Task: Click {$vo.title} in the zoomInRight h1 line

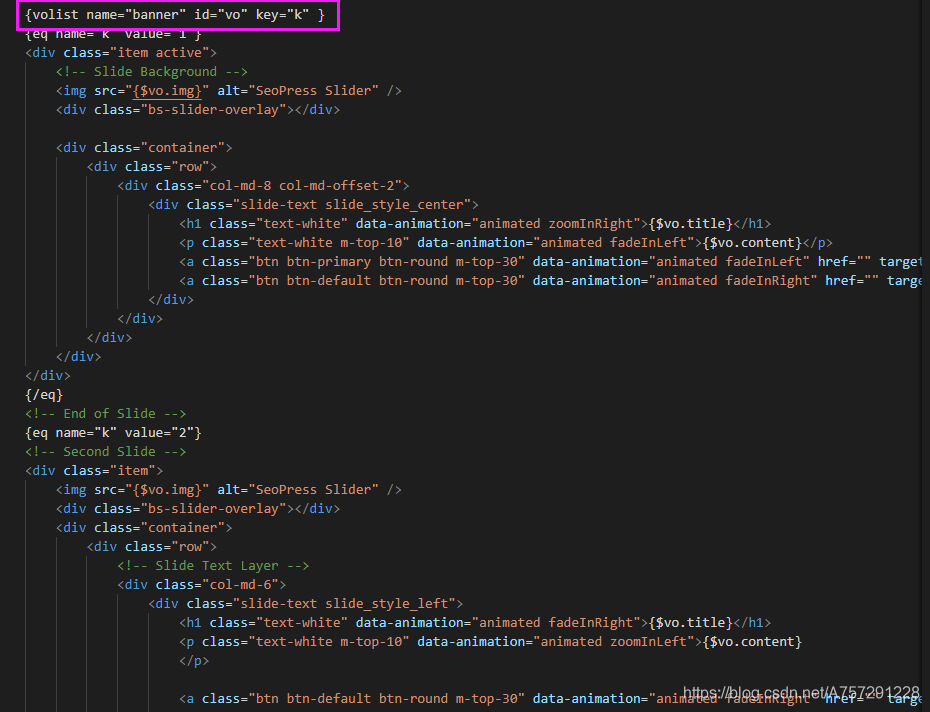Action: pos(691,224)
